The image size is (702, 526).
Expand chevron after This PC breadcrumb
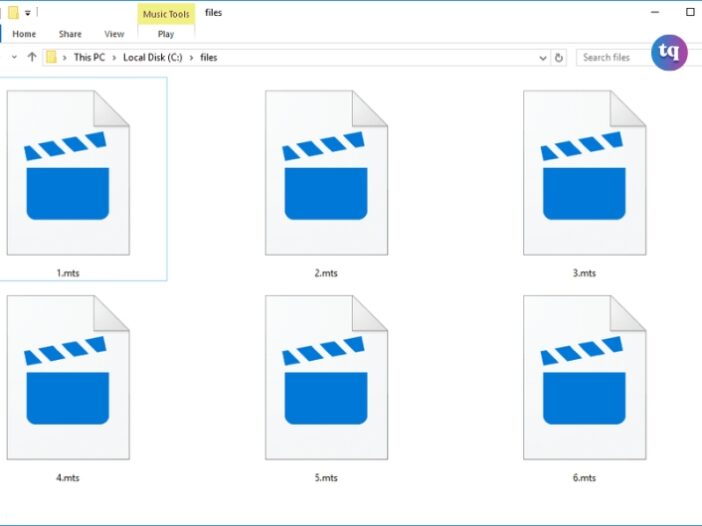click(x=114, y=58)
